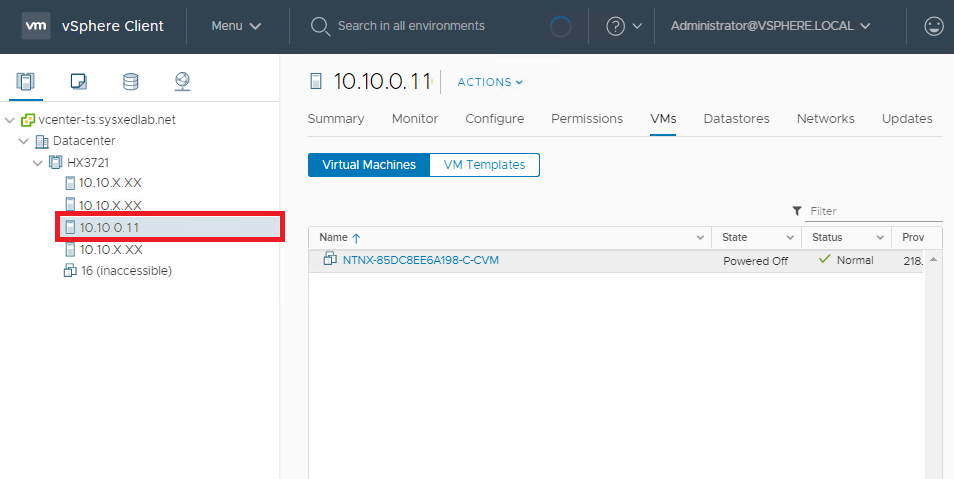Select the Networking view icon

pos(183,81)
